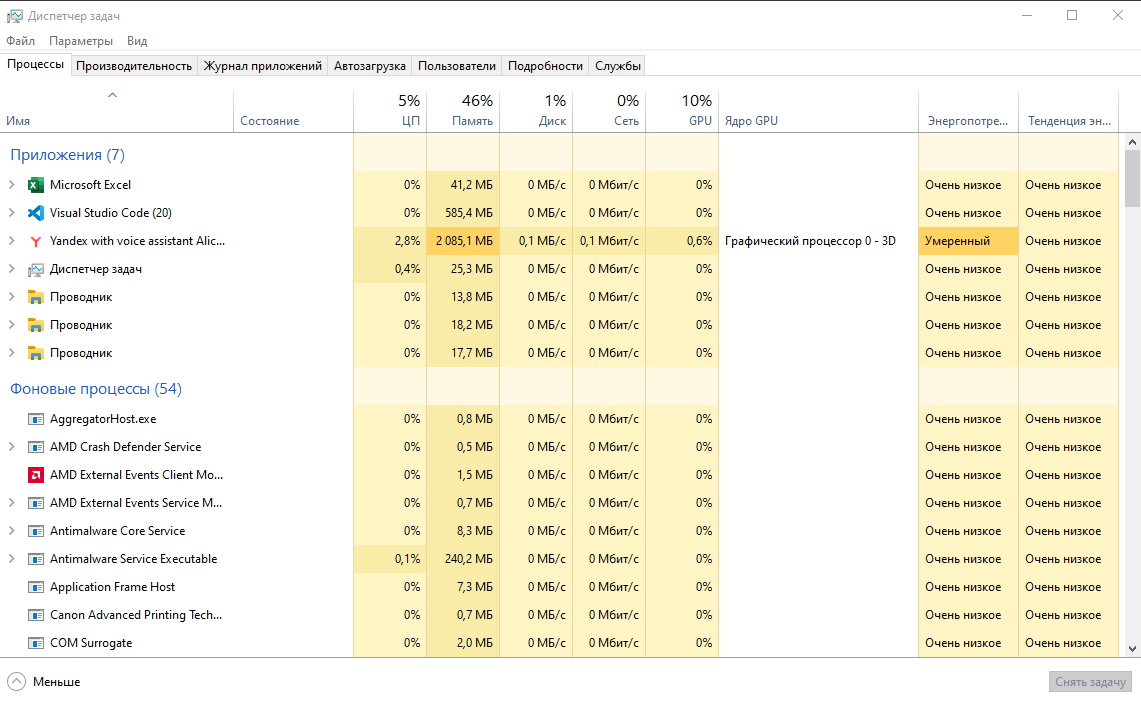The height and width of the screenshot is (706, 1141).
Task: Click the Yandex browser icon
Action: (36, 241)
